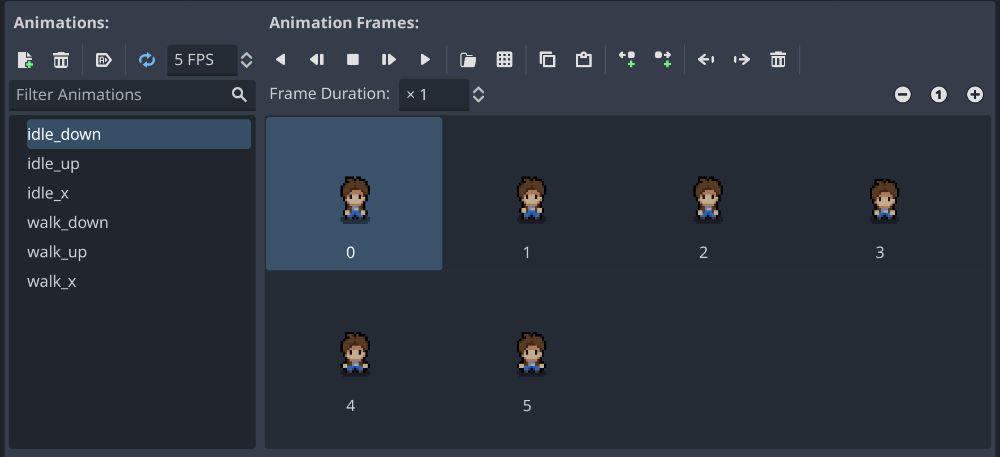This screenshot has width=1000, height=457.
Task: Click the FPS stepper arrows
Action: 247,60
